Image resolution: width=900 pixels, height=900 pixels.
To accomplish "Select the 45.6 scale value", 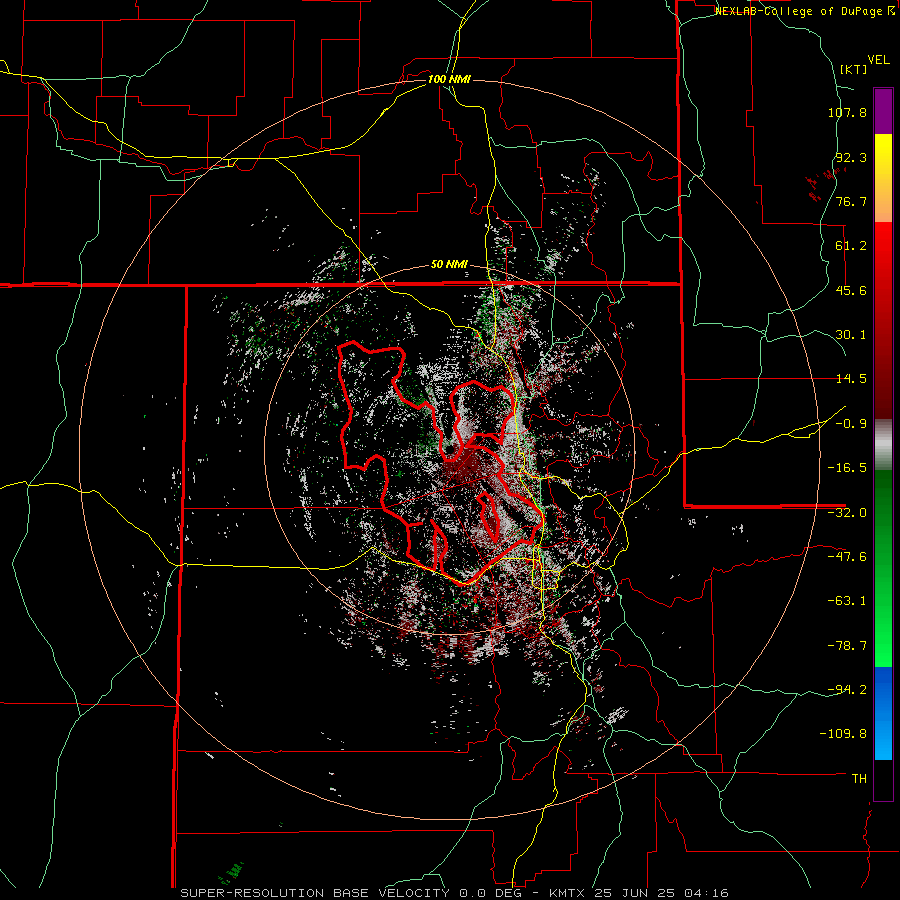I will 851,290.
